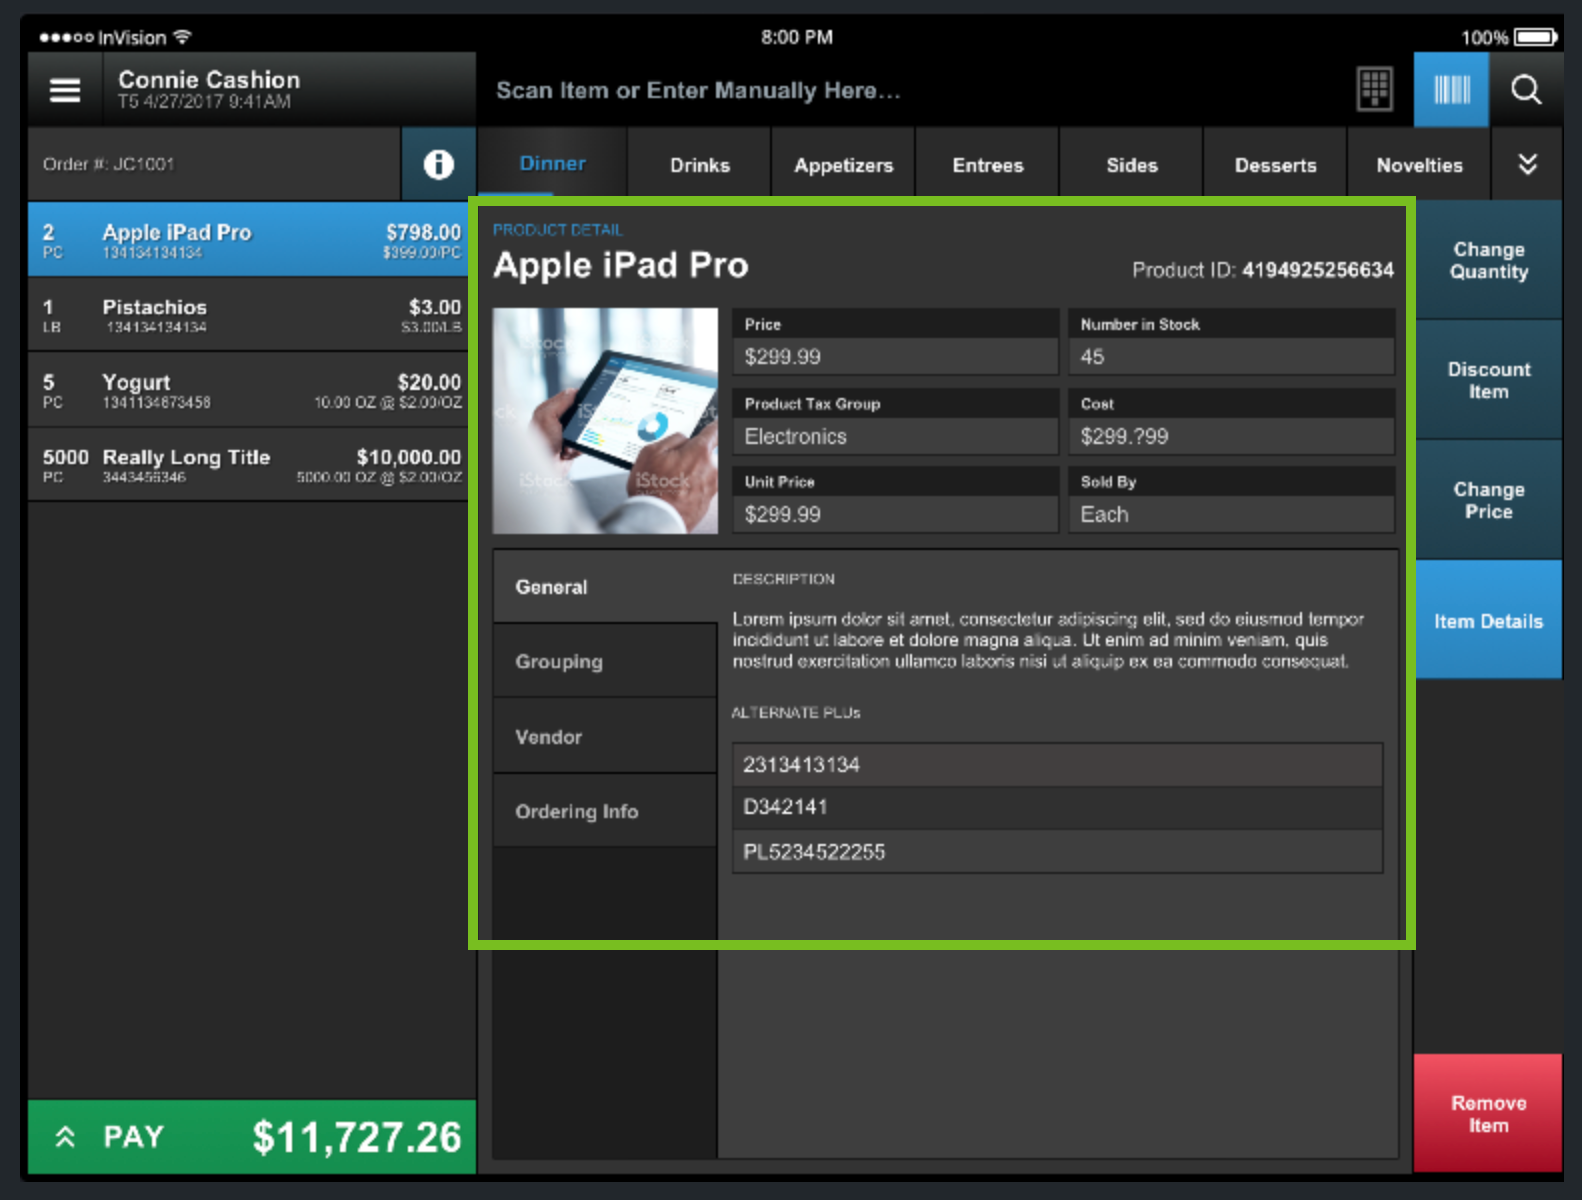Click the Cost field value
This screenshot has width=1582, height=1200.
(x=1231, y=436)
